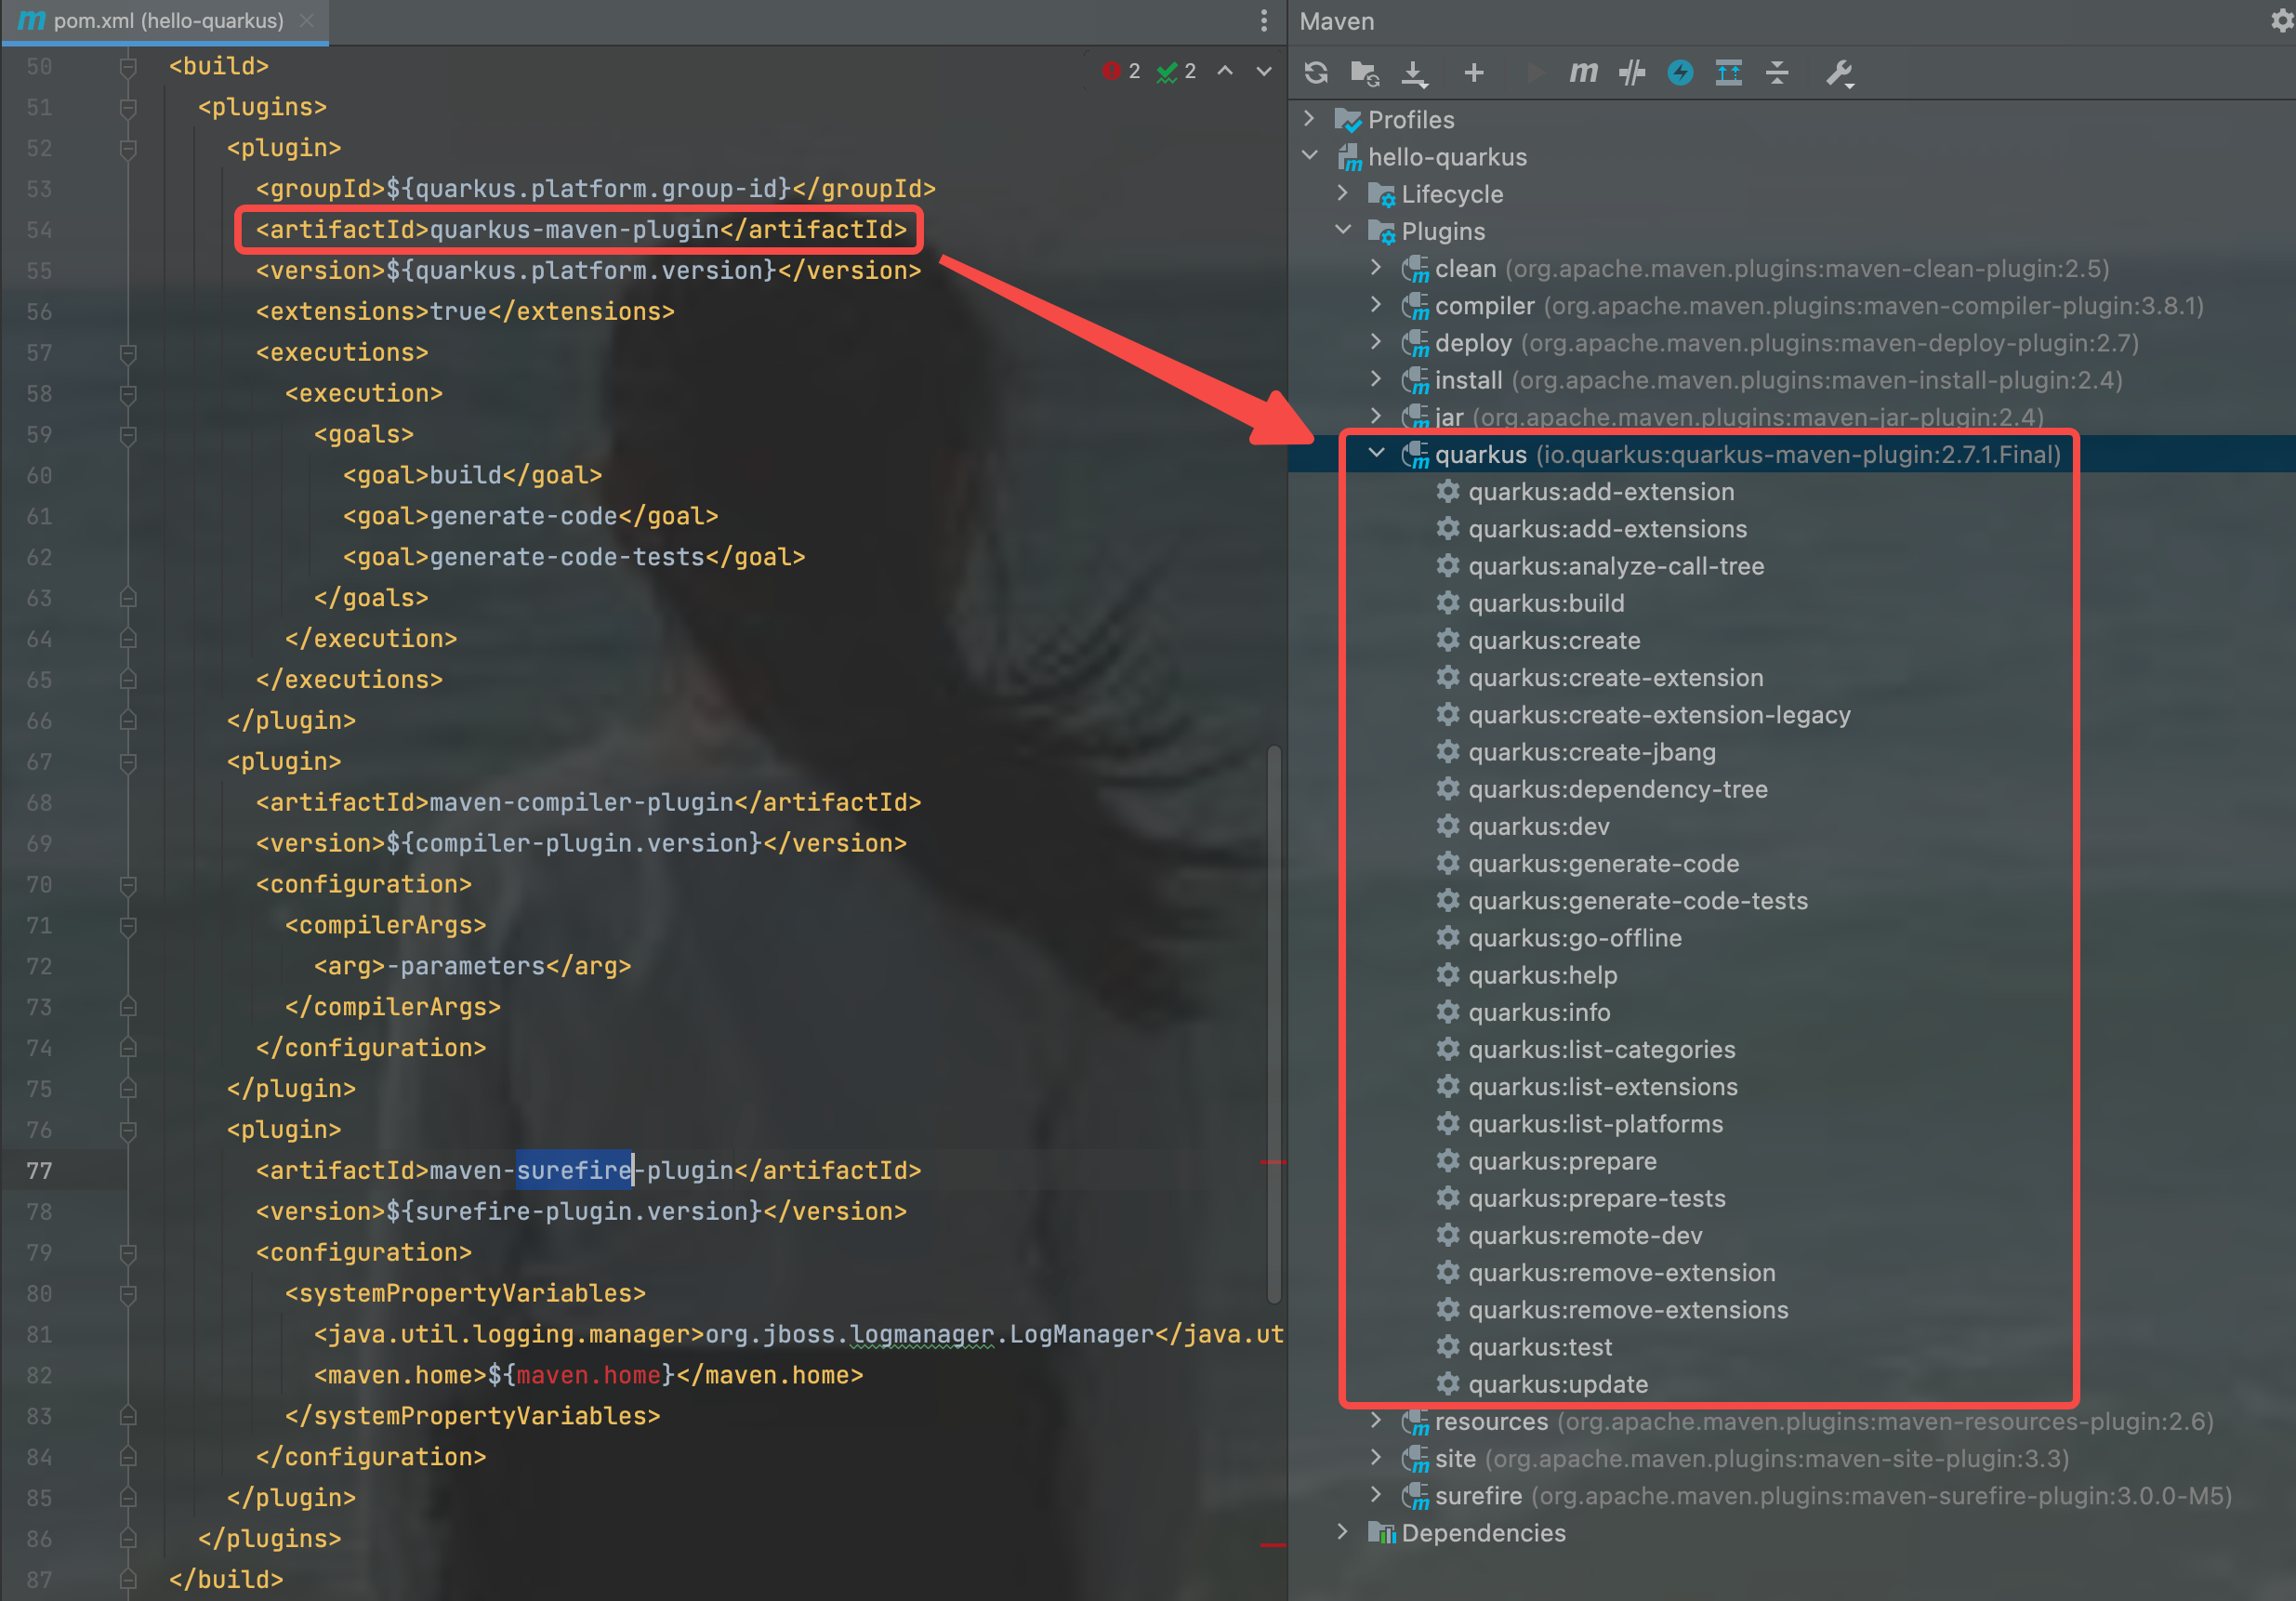Expand the Lifecycle node

1343,193
